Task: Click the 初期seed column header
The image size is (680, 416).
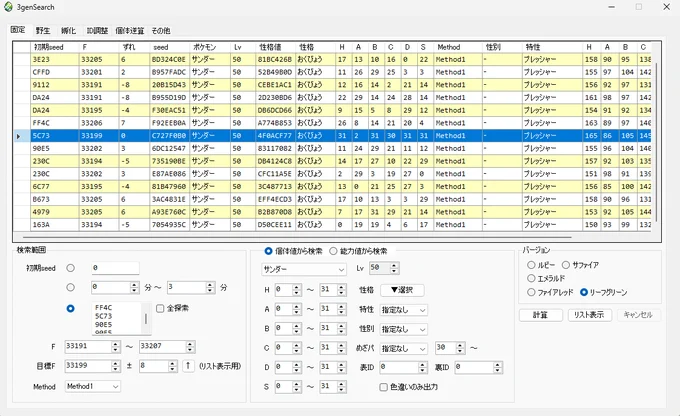Action: pos(55,47)
